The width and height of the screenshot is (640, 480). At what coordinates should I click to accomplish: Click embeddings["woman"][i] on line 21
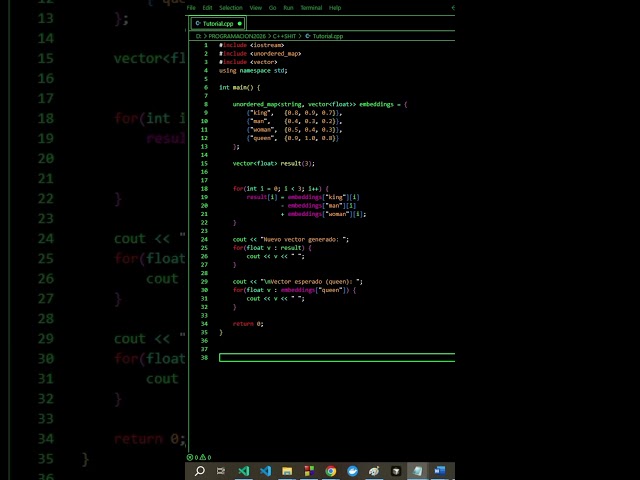coord(325,214)
